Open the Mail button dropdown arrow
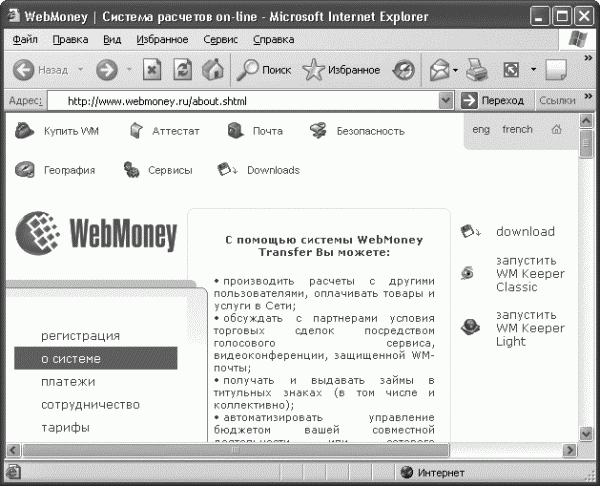Image resolution: width=600 pixels, height=486 pixels. click(x=455, y=70)
